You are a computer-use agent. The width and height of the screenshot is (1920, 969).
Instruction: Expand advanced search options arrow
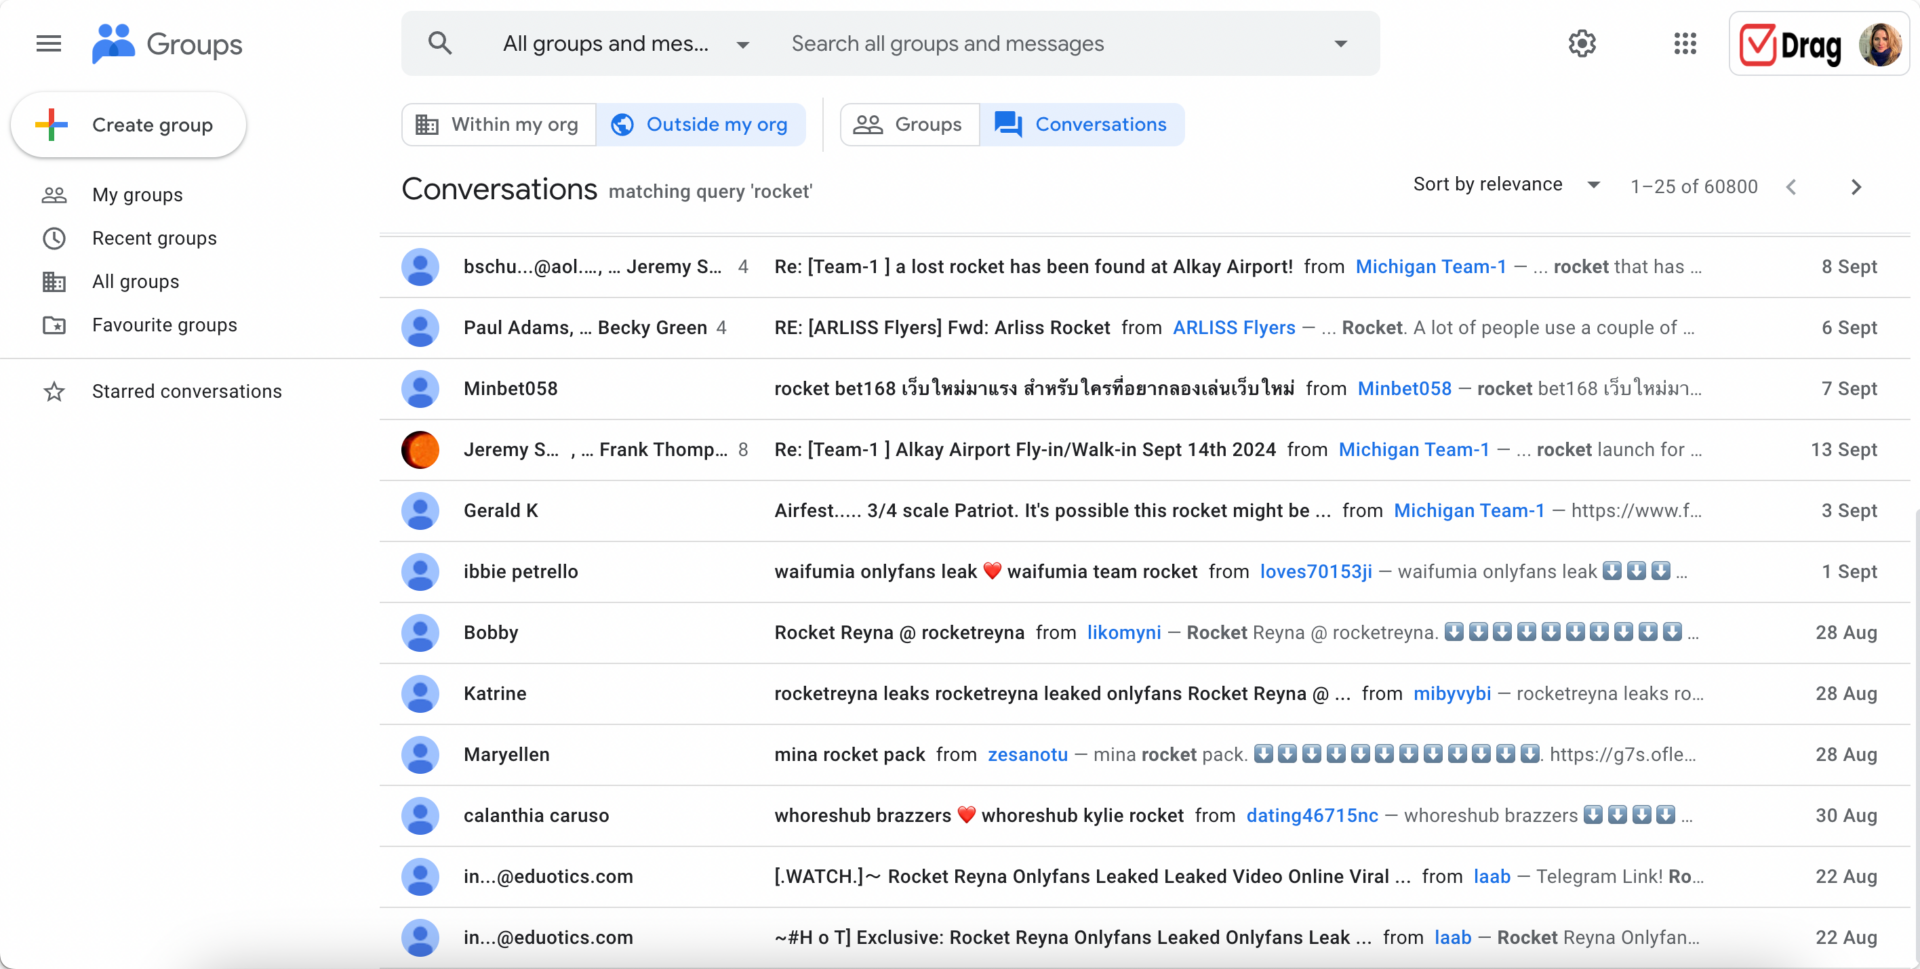1341,44
